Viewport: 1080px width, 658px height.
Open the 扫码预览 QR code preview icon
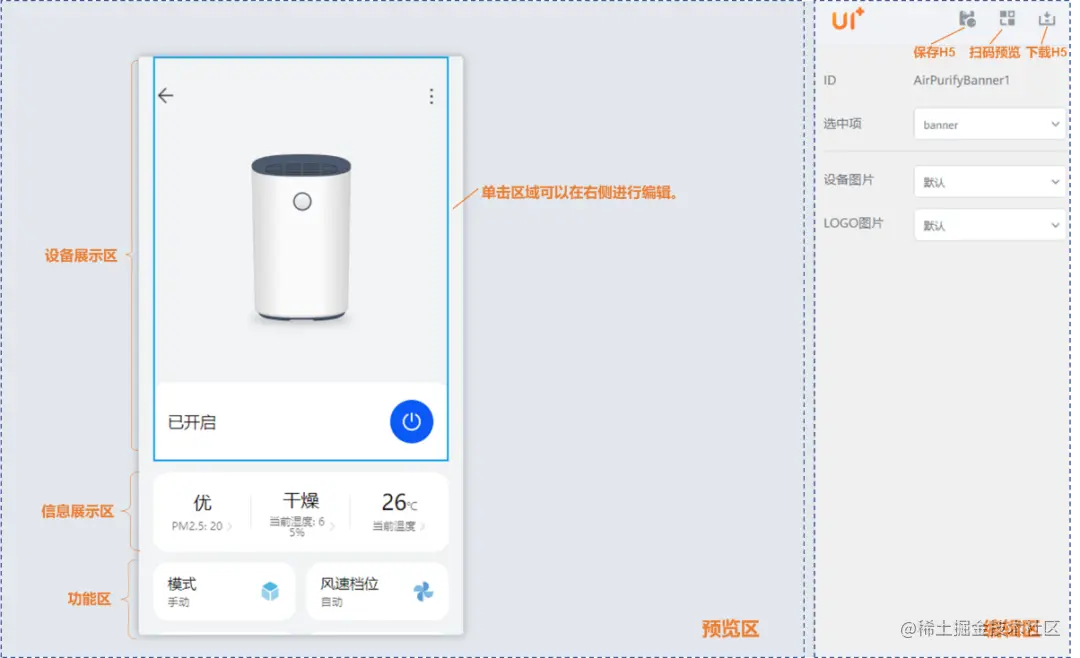tap(1007, 18)
